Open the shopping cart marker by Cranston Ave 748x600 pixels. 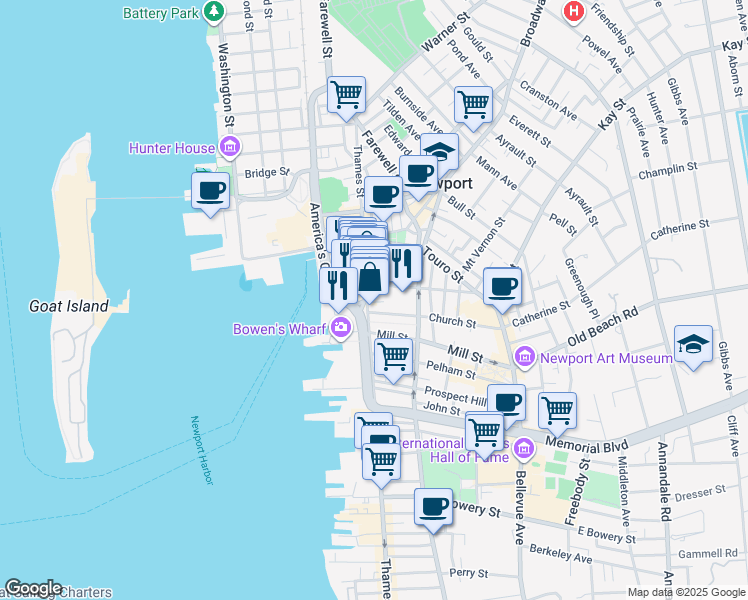tap(473, 103)
